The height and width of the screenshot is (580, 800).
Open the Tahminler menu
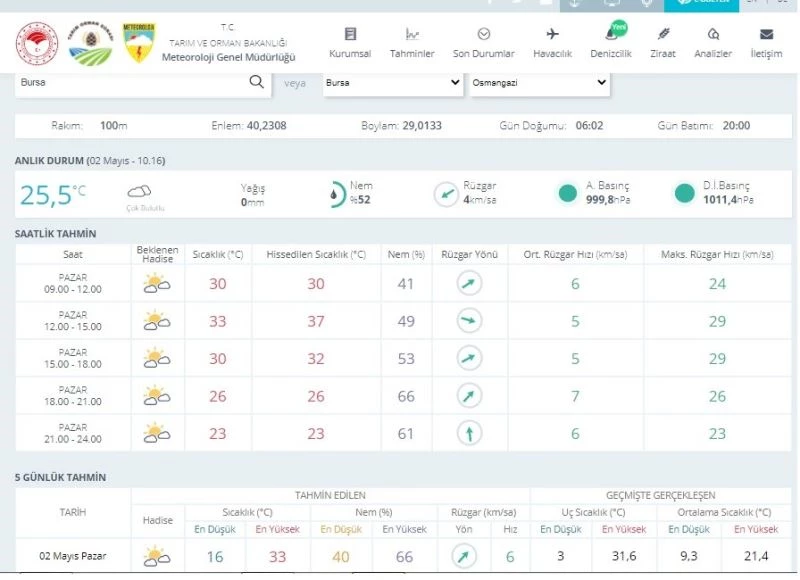[x=412, y=42]
